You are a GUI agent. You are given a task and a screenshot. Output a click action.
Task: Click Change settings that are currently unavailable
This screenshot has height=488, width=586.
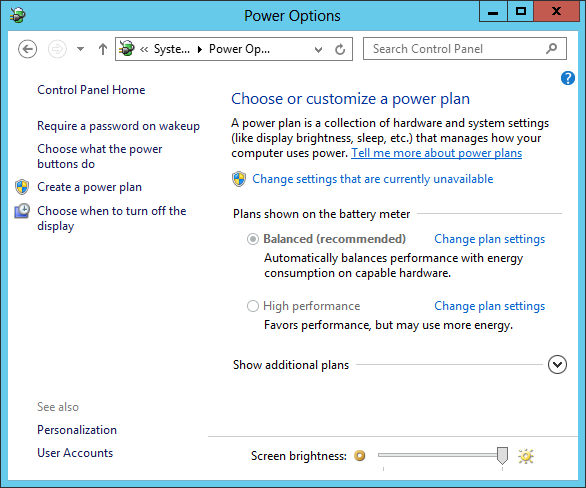[x=373, y=179]
